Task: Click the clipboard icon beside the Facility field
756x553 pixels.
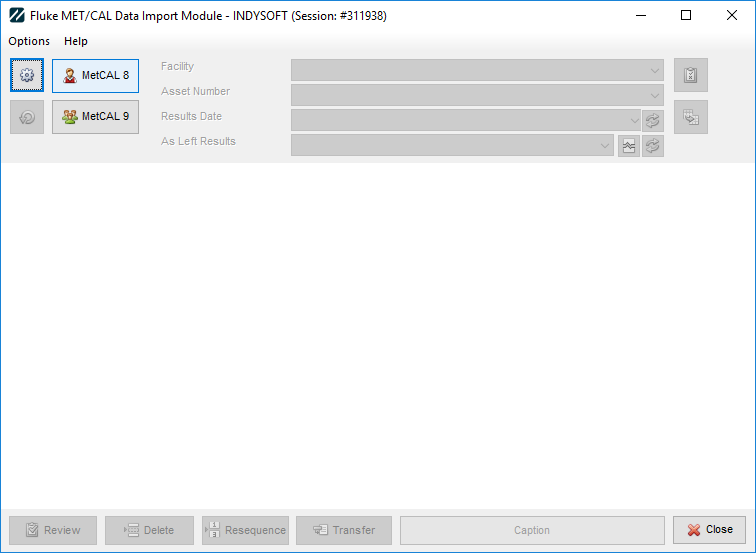Action: coord(690,75)
